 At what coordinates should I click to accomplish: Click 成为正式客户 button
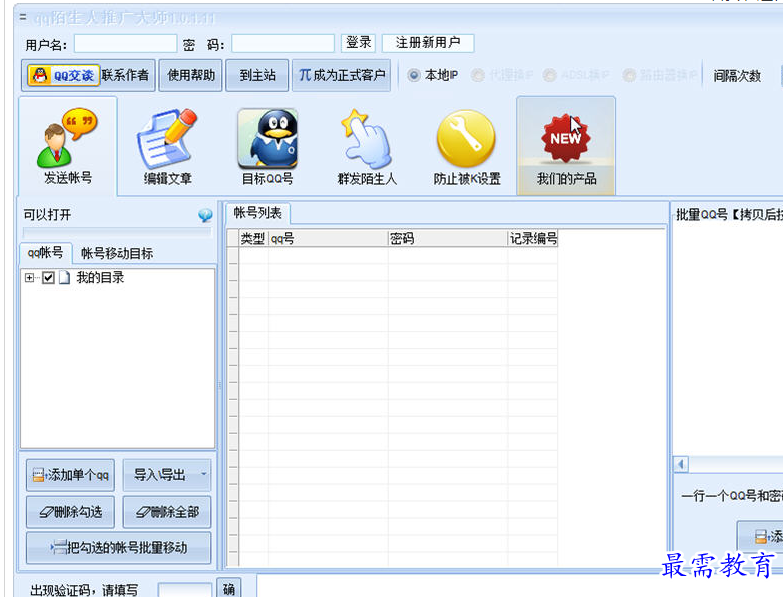point(342,75)
